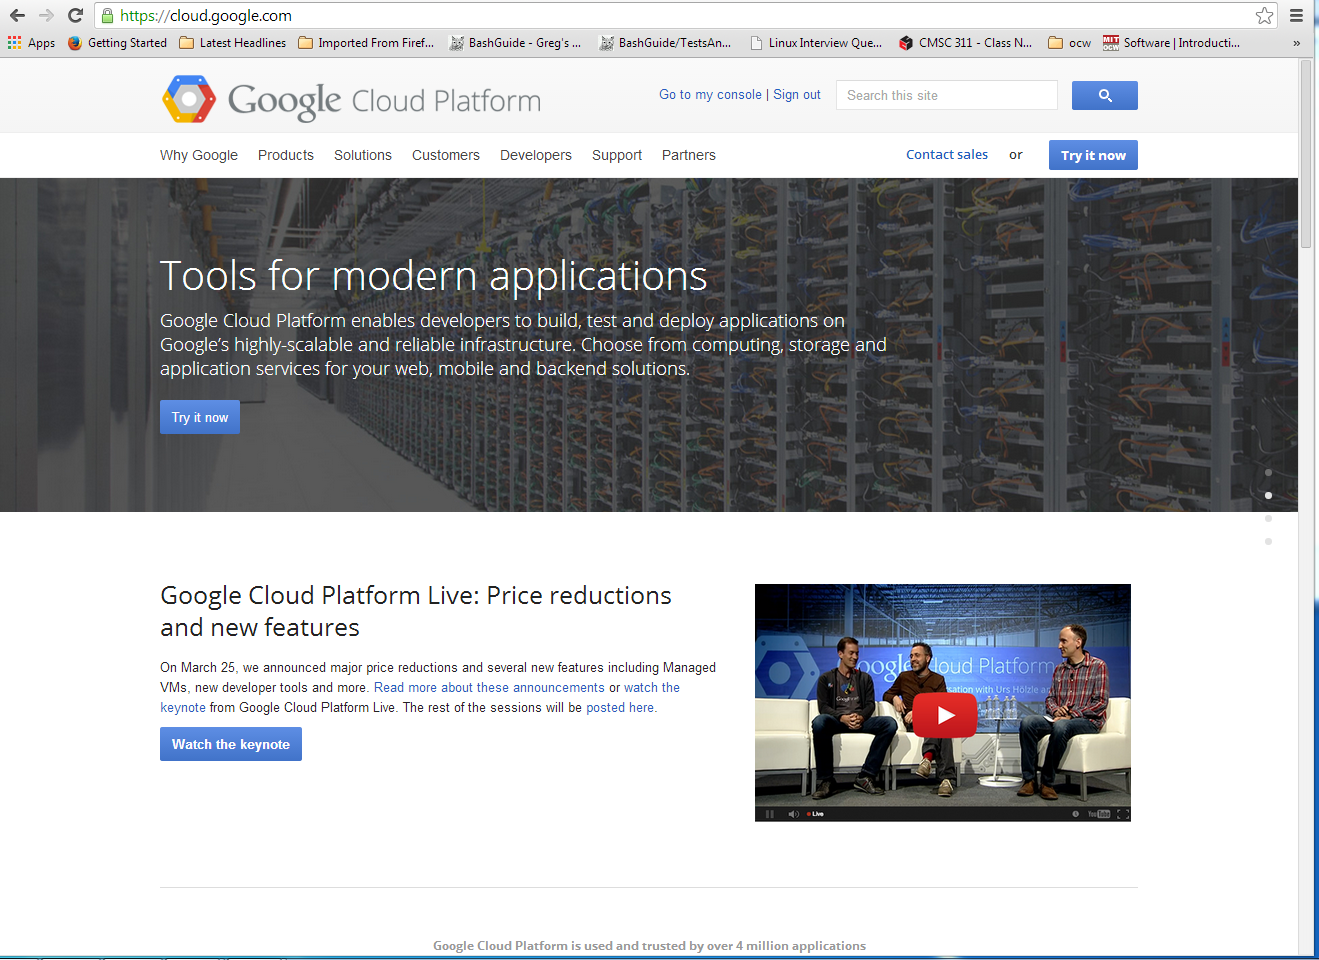Viewport: 1319px width, 960px height.
Task: Open the Why Google menu item
Action: coord(199,155)
